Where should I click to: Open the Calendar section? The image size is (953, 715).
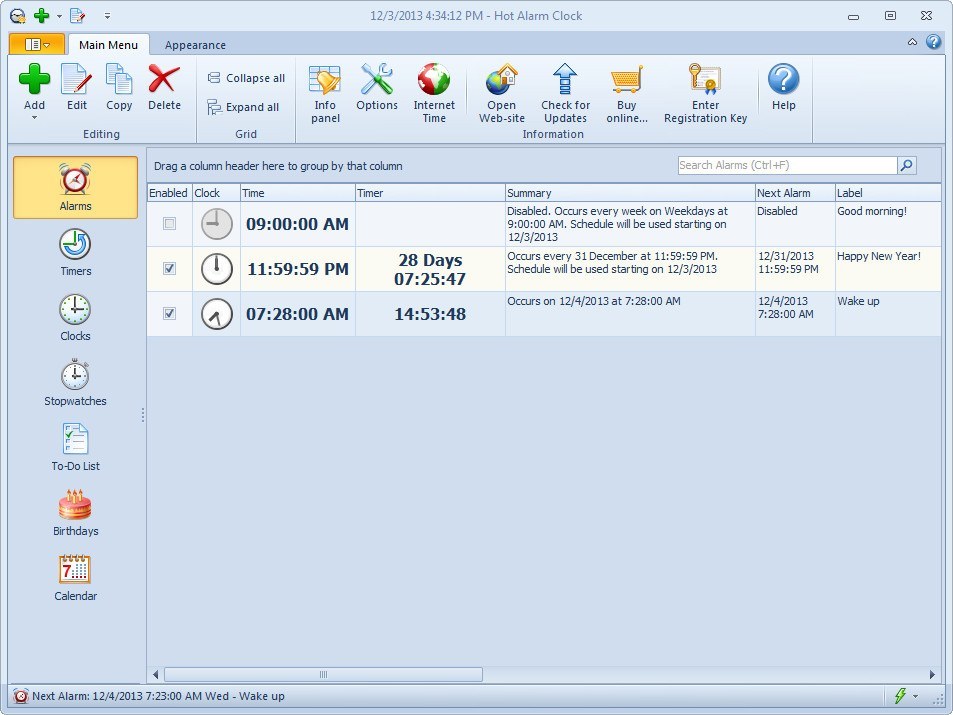click(75, 577)
